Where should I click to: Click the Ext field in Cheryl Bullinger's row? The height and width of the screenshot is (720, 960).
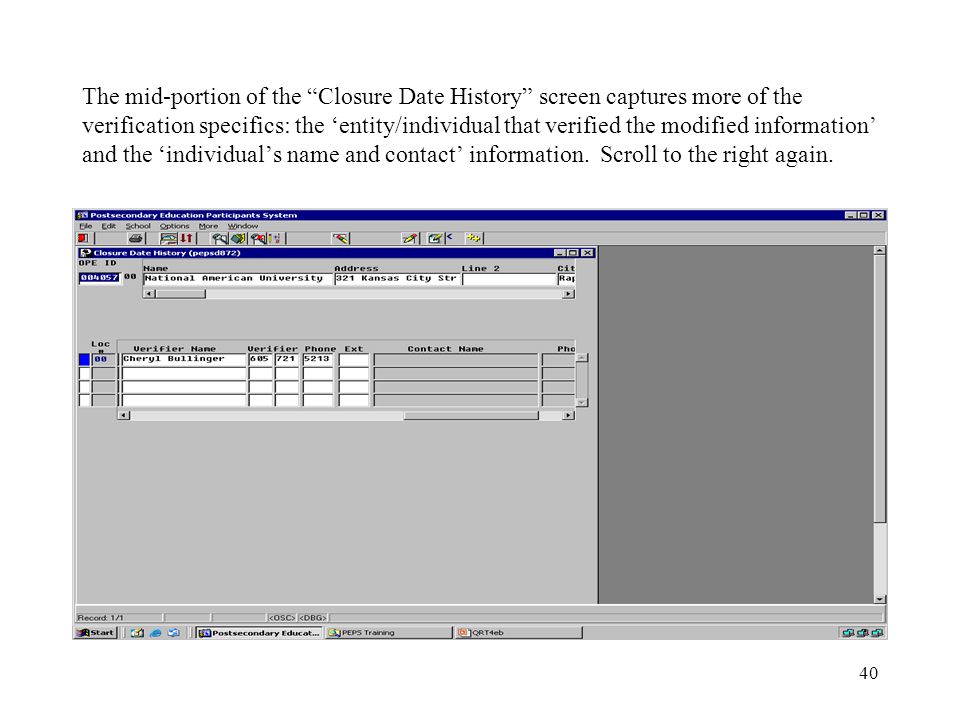click(x=354, y=359)
